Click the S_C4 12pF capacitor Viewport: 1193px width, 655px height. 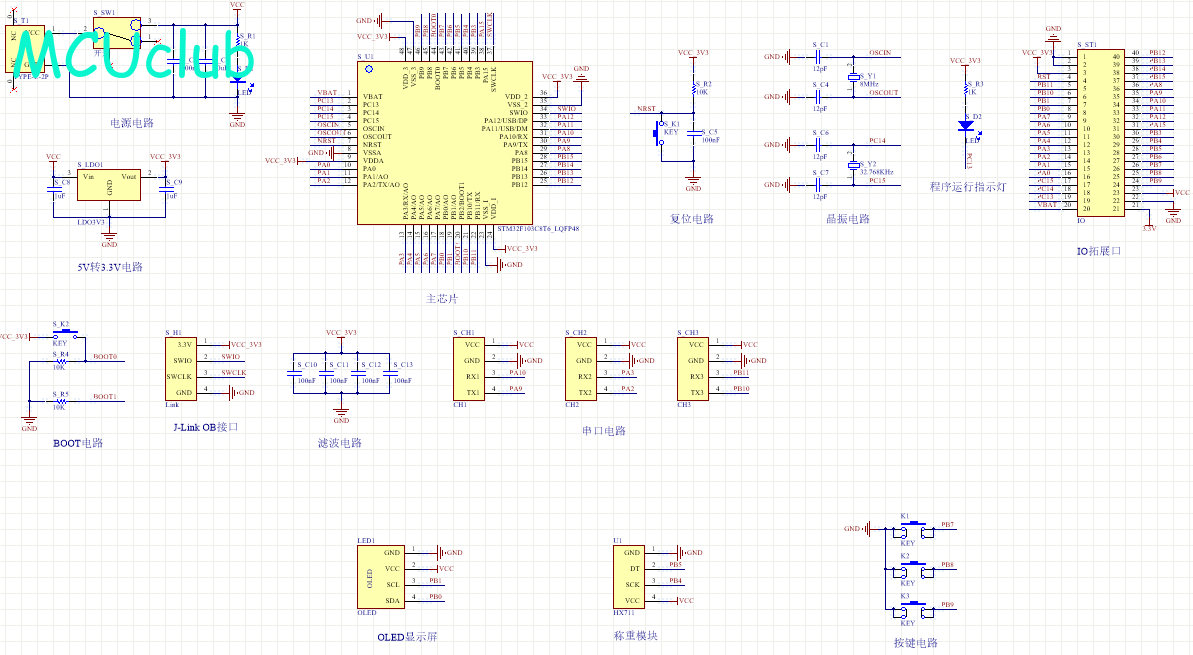pos(819,97)
